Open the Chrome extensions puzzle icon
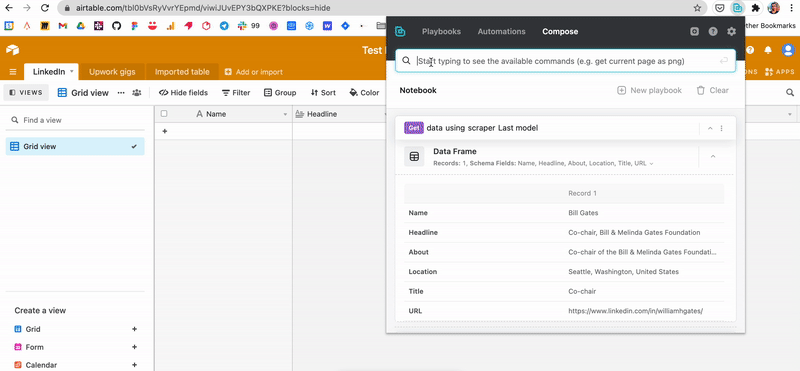The image size is (800, 371). pos(756,8)
